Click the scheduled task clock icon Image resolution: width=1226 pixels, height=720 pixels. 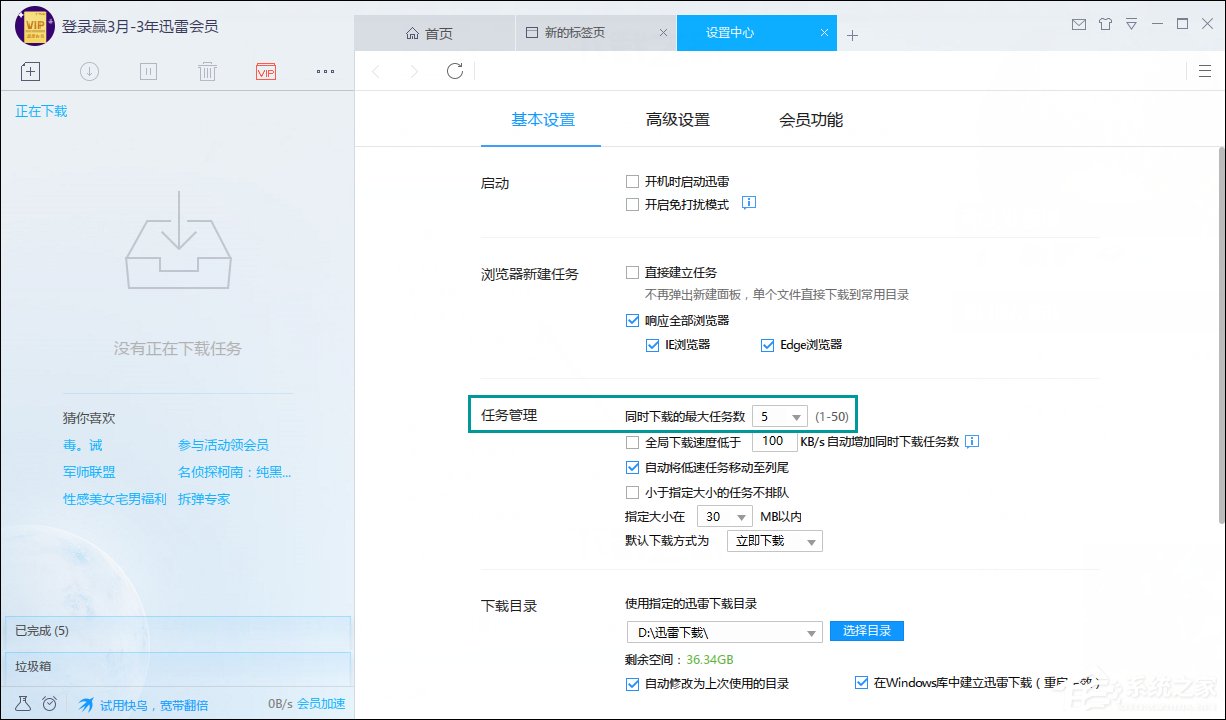coord(49,704)
